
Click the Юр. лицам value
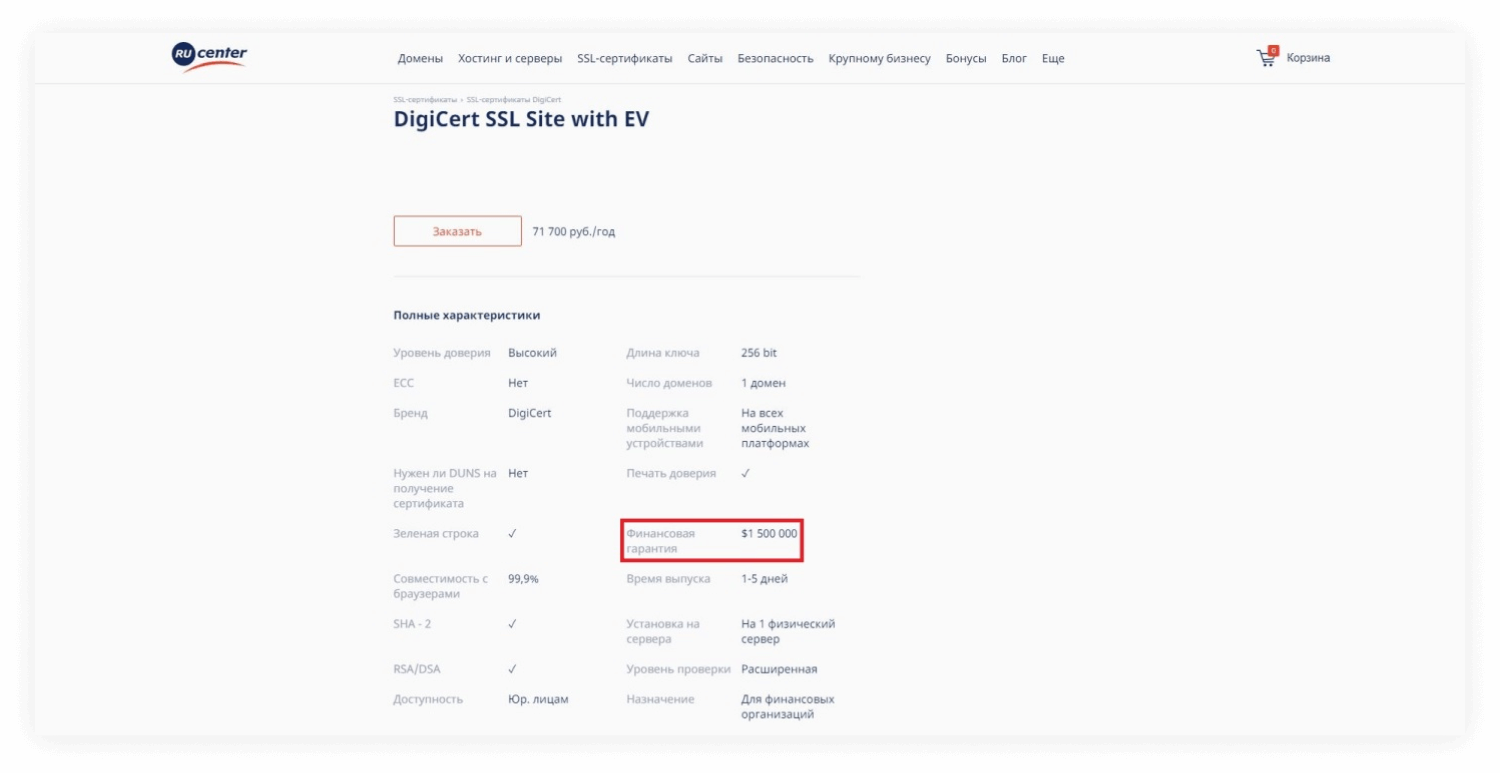(538, 699)
